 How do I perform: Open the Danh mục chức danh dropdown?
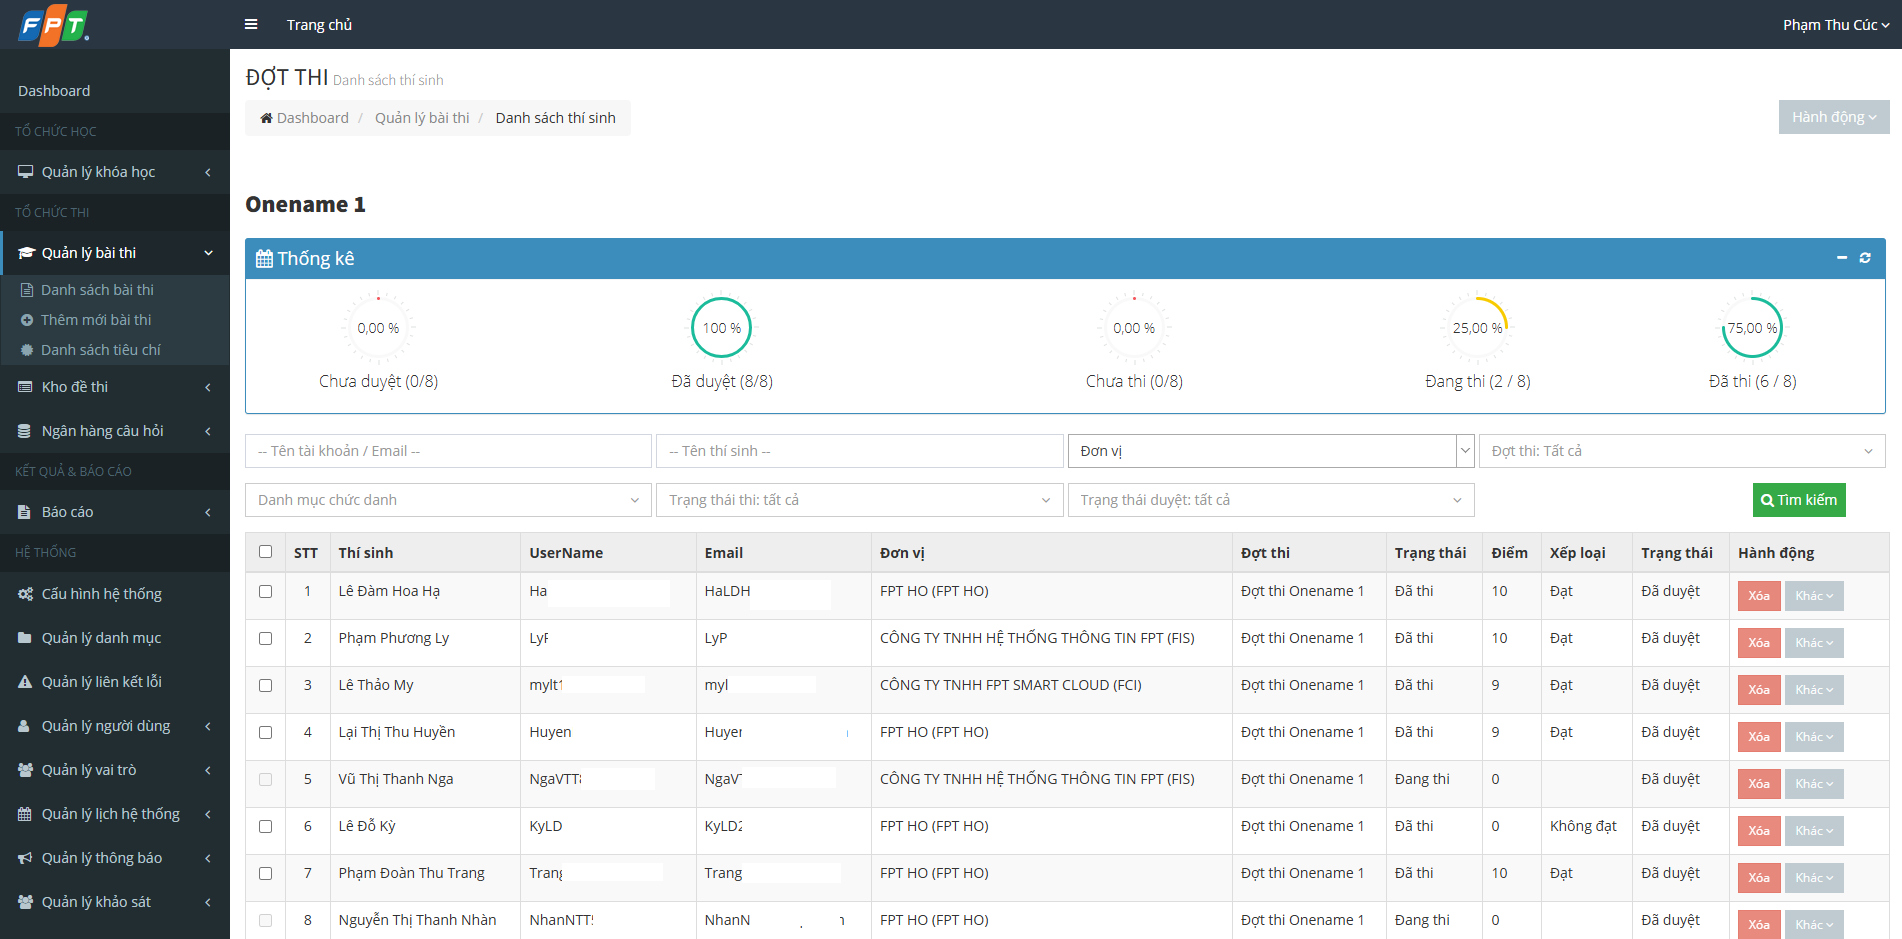[x=448, y=500]
